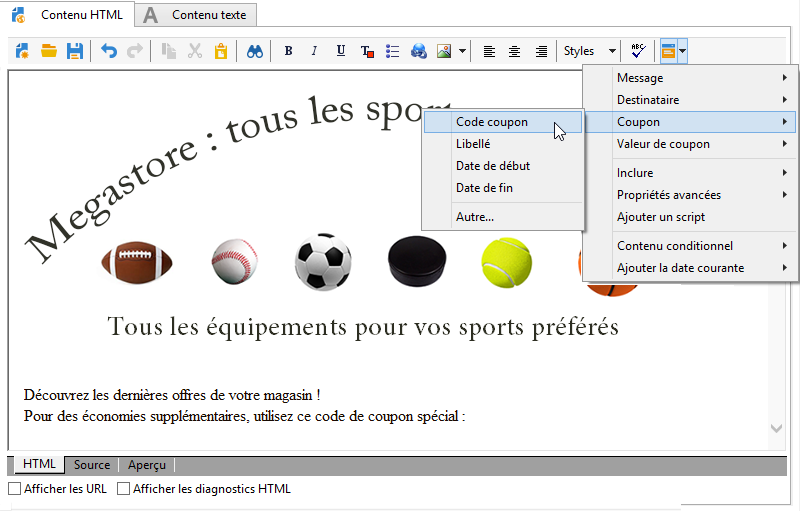Insert a hyperlink with the globe icon
Image resolution: width=800 pixels, height=511 pixels.
click(x=419, y=51)
